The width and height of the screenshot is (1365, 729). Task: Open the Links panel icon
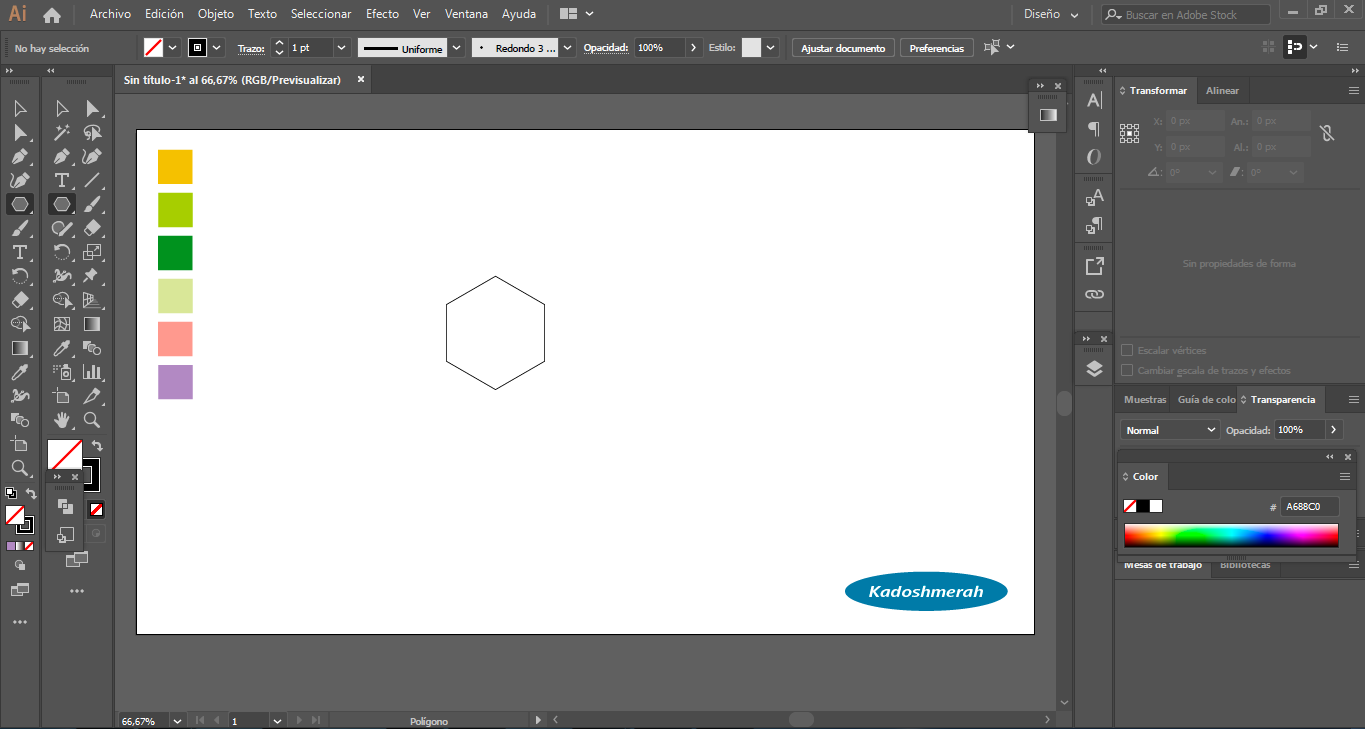(x=1094, y=295)
